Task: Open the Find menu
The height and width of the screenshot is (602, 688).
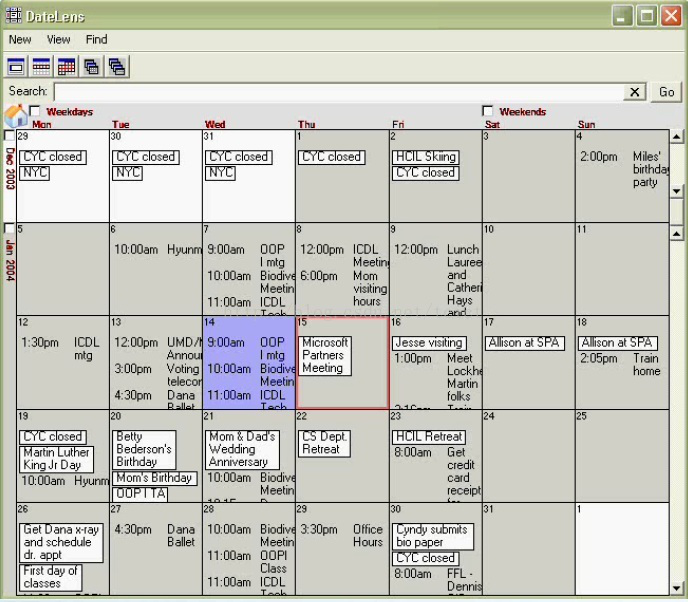Action: [96, 40]
